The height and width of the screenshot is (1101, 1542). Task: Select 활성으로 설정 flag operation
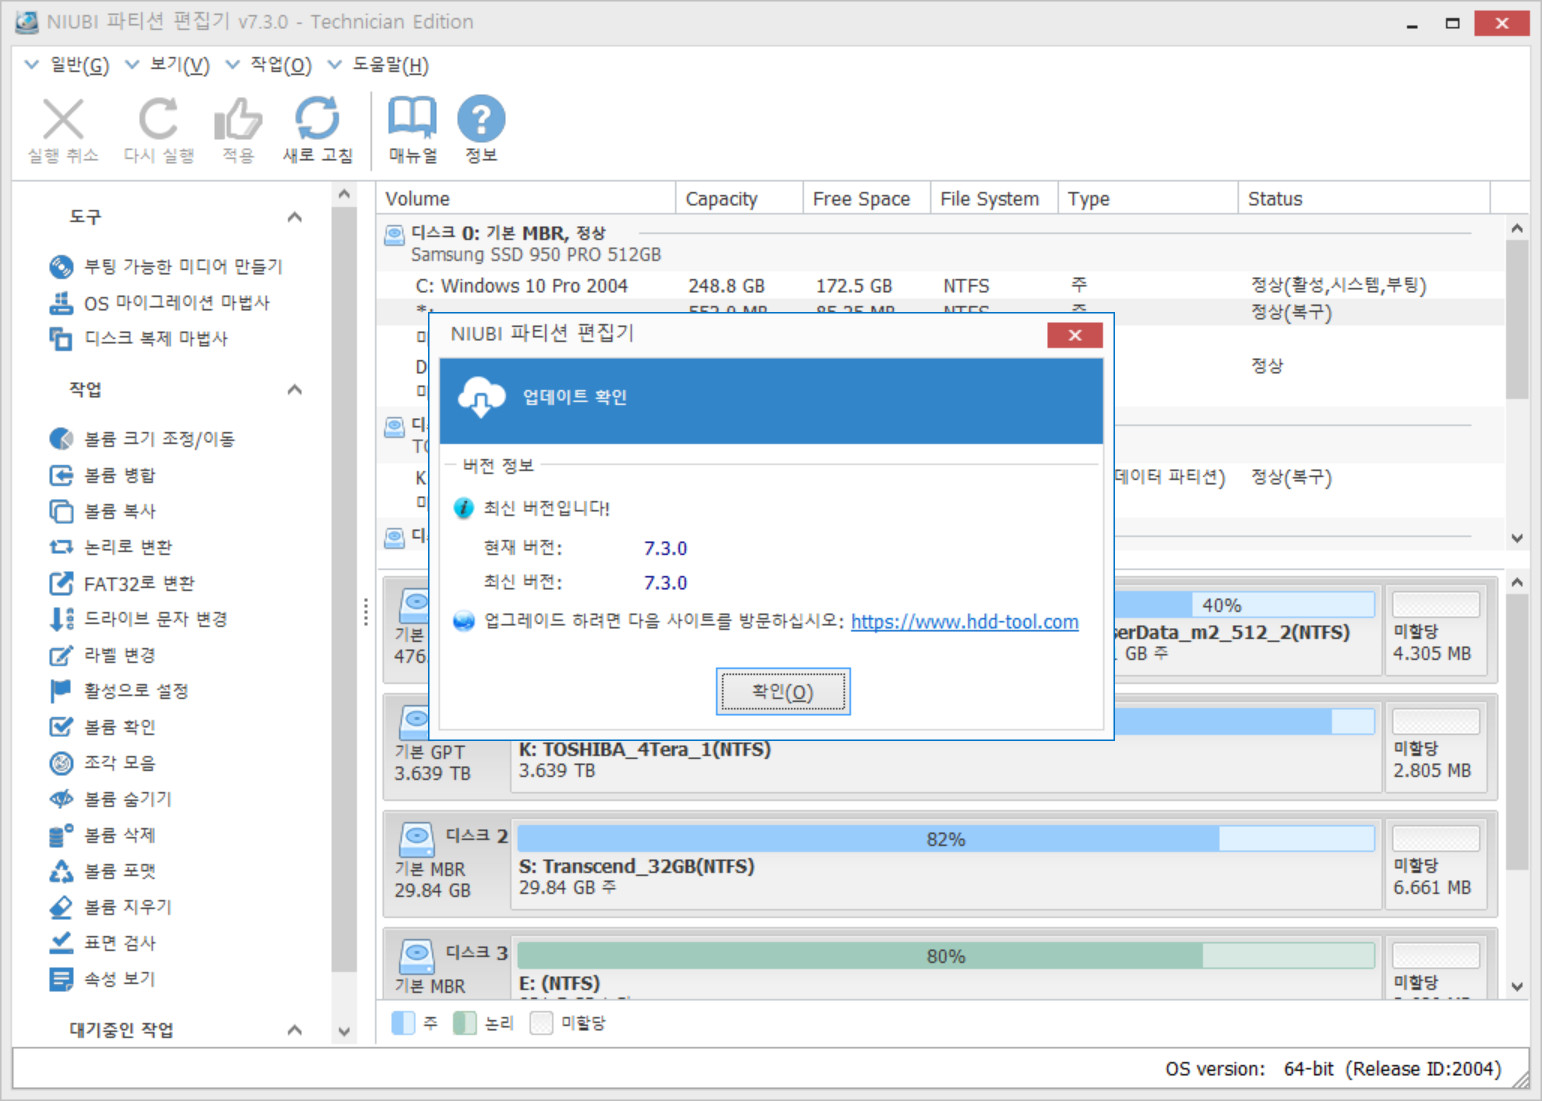118,690
